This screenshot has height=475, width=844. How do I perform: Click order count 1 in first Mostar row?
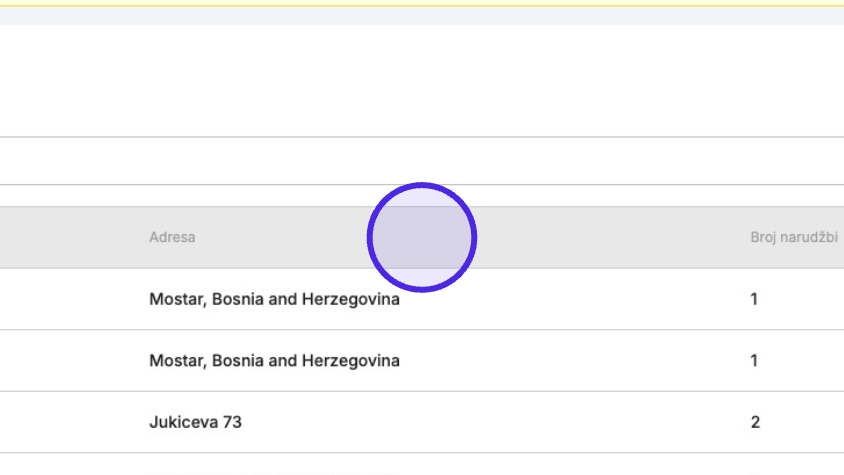point(754,299)
